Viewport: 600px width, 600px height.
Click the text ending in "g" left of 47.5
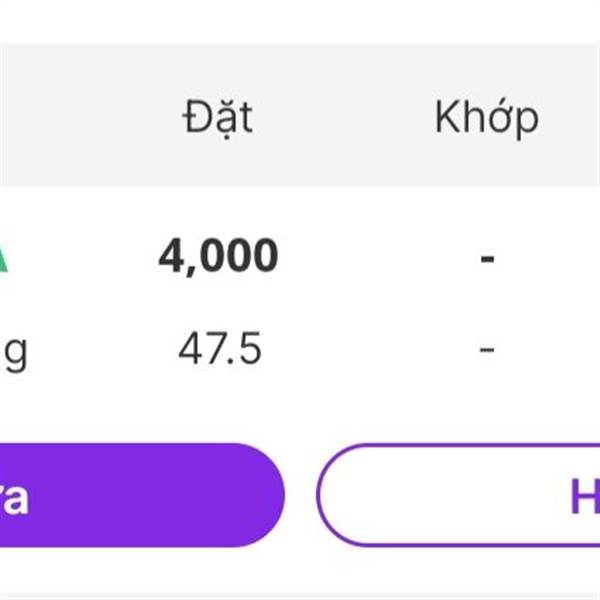click(x=14, y=352)
